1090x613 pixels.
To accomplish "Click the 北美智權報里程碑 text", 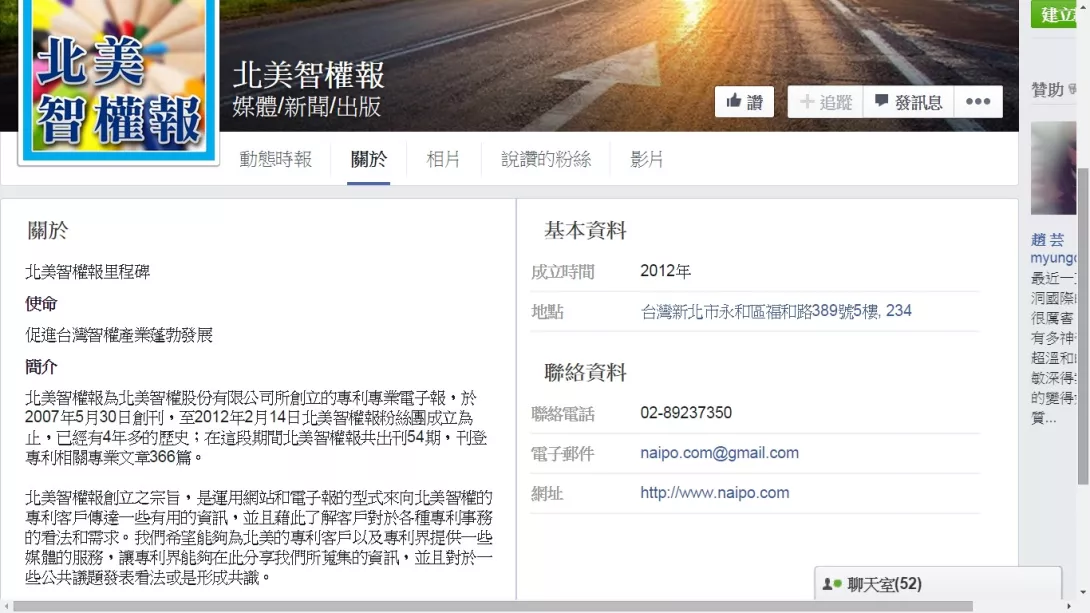I will click(x=88, y=272).
